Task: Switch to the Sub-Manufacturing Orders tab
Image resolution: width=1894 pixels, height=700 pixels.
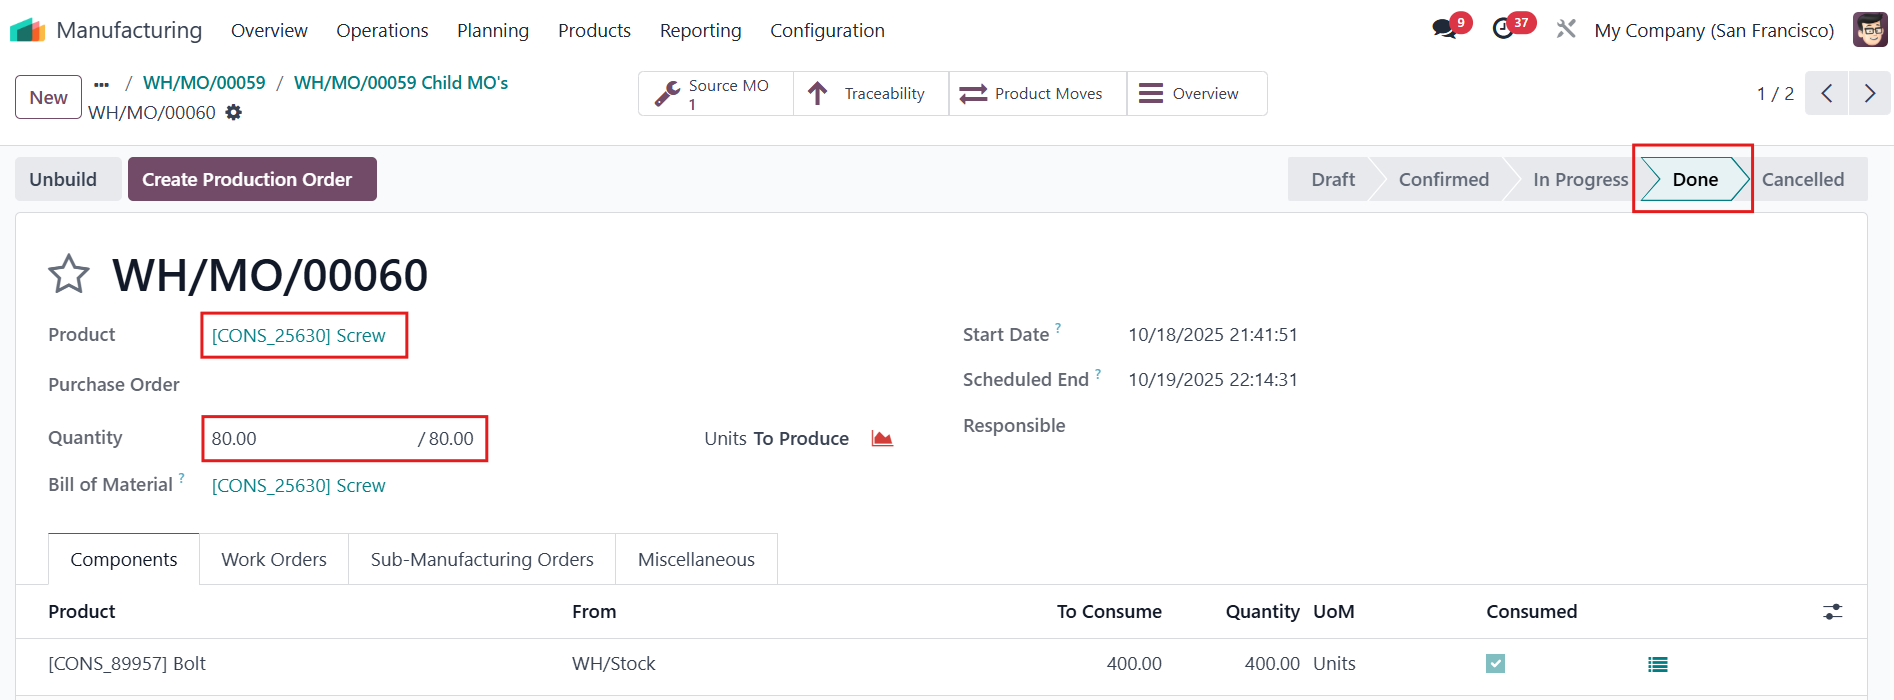Action: tap(482, 559)
